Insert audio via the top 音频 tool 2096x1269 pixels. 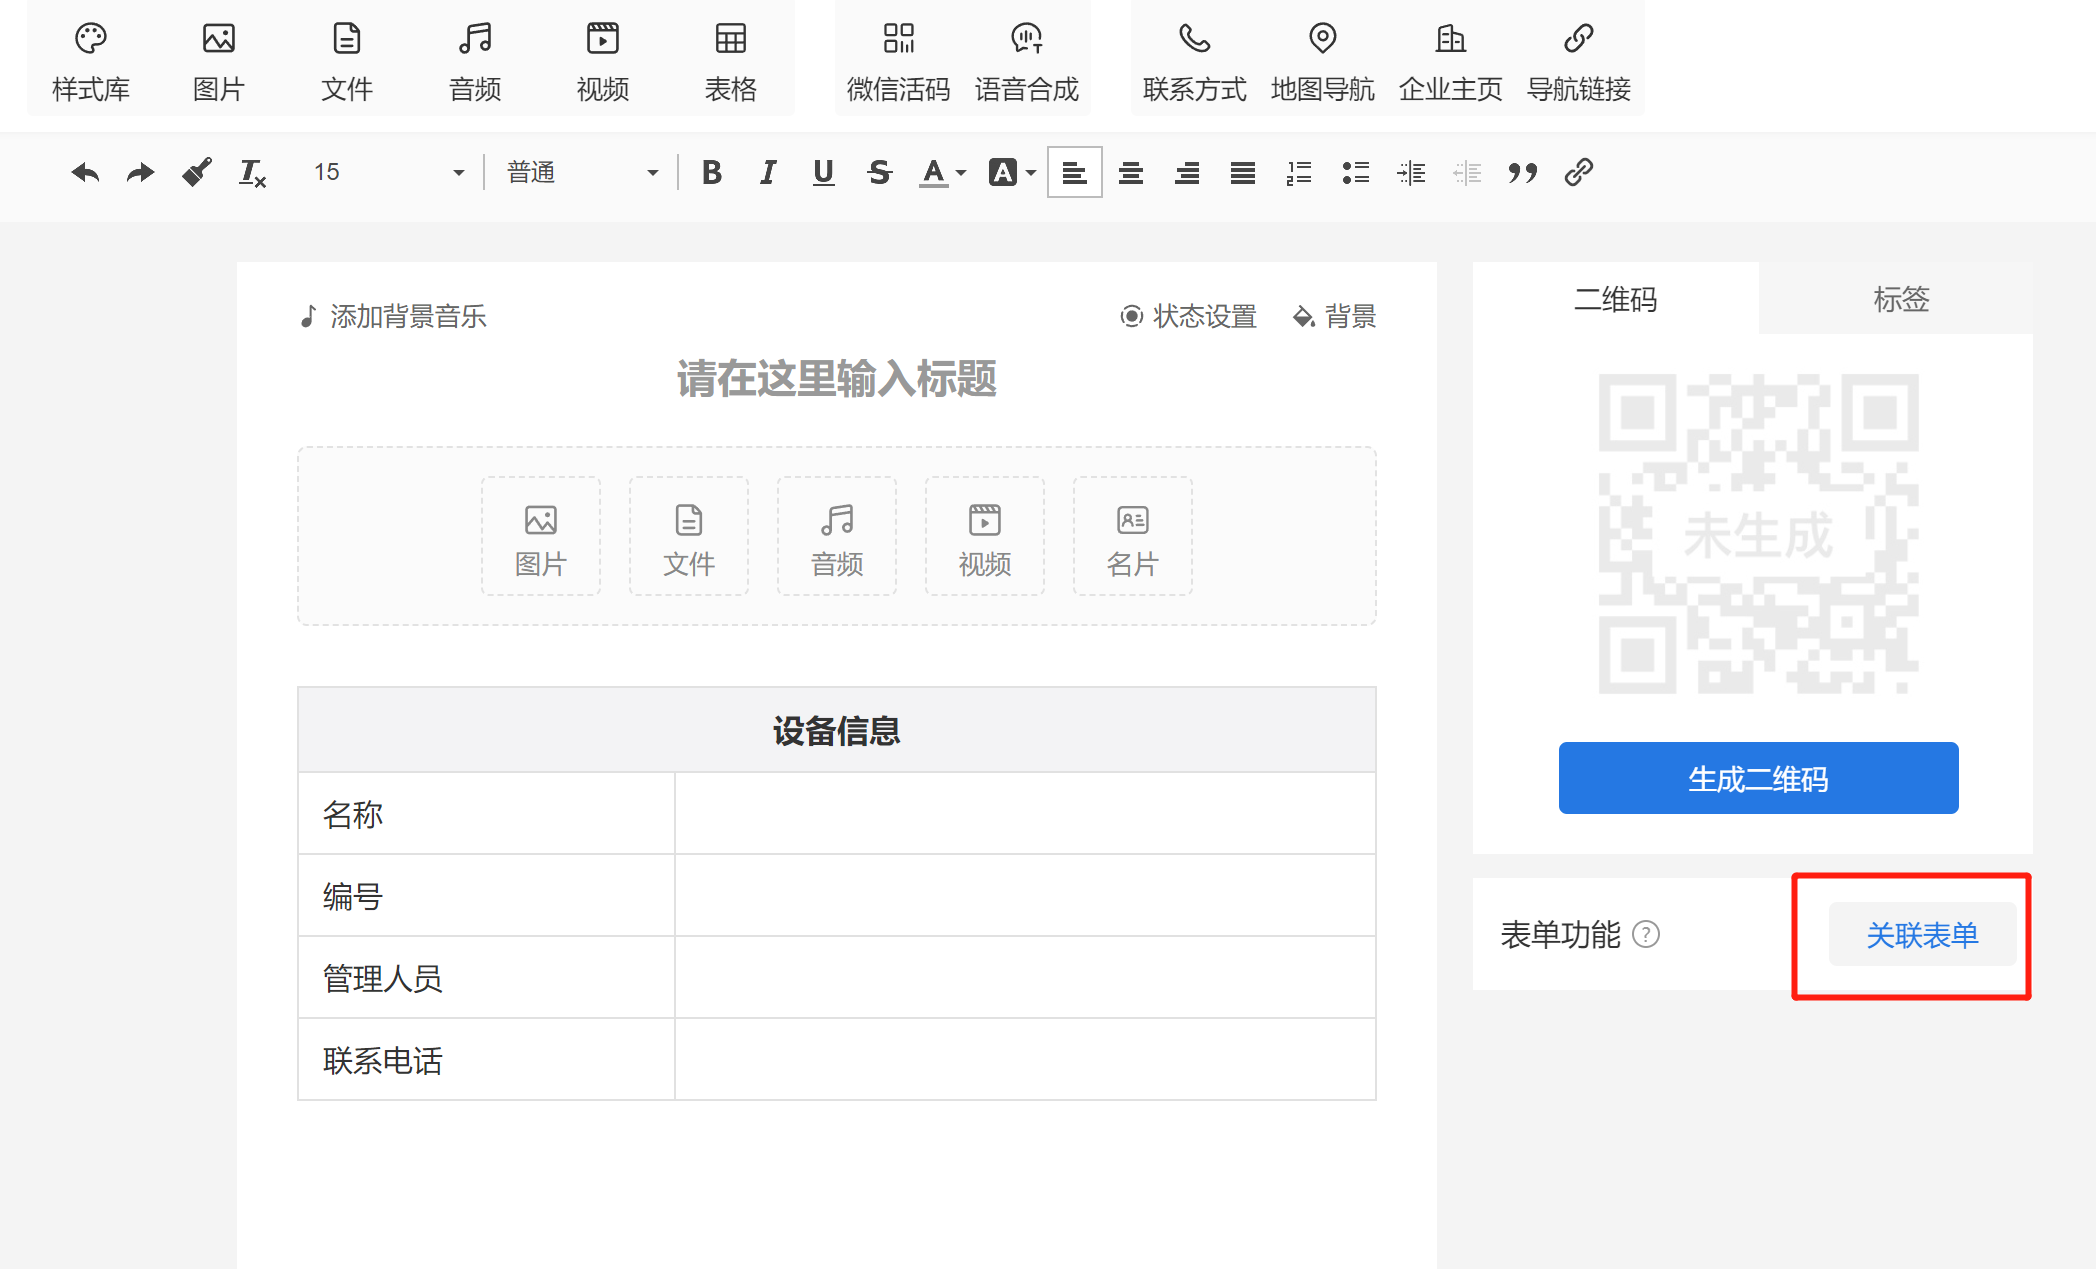[475, 62]
